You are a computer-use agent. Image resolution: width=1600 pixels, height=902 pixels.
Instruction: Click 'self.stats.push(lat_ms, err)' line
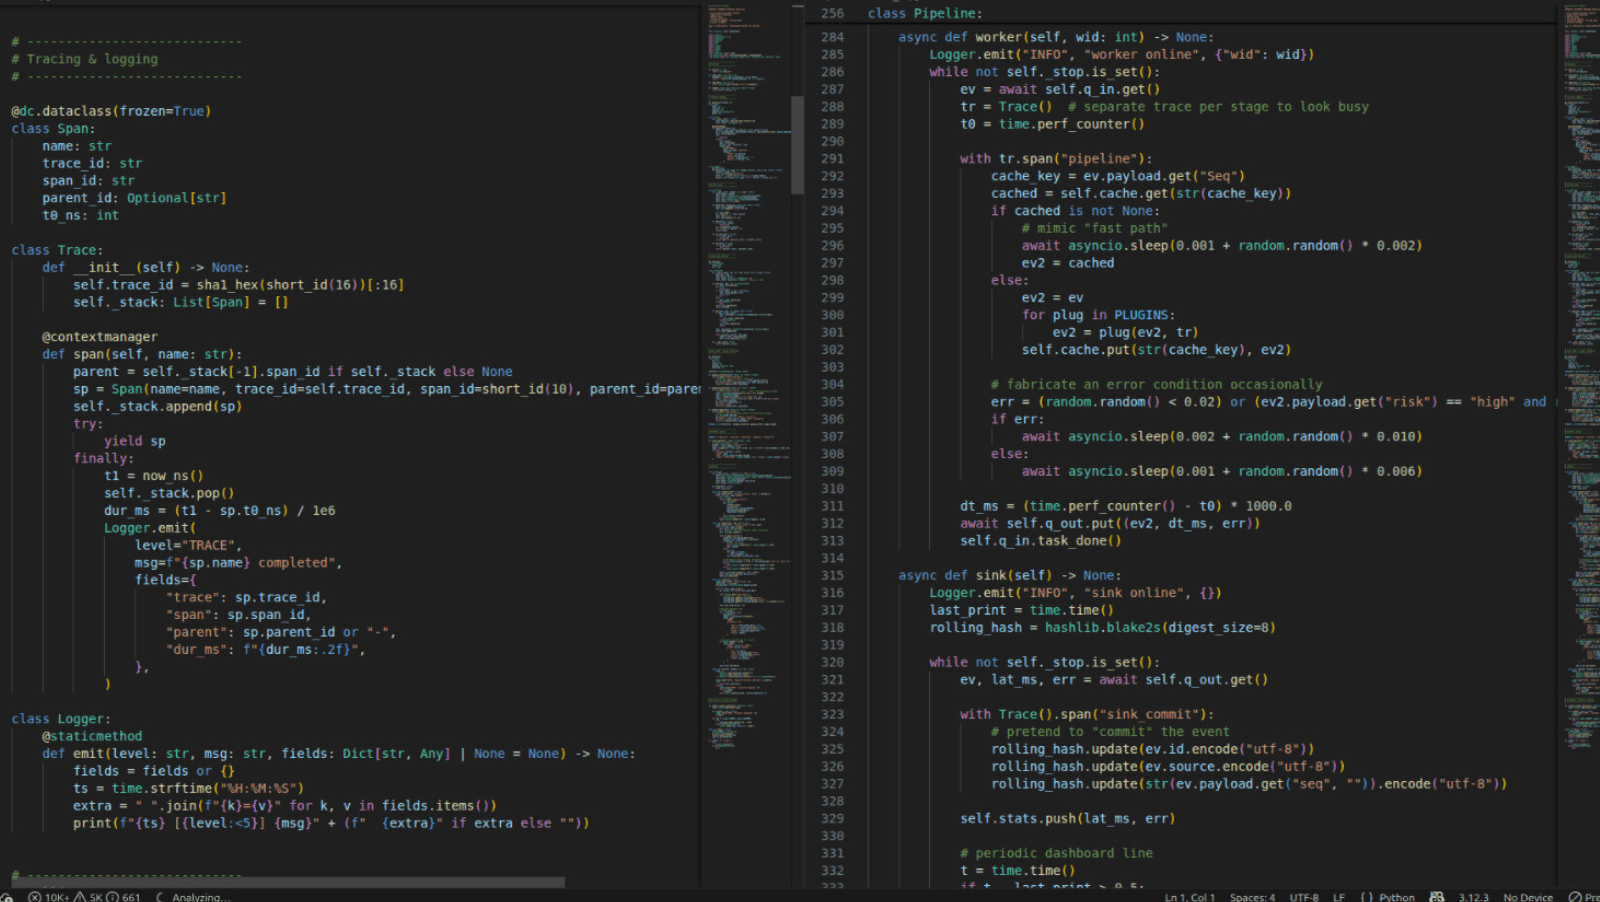point(1068,818)
